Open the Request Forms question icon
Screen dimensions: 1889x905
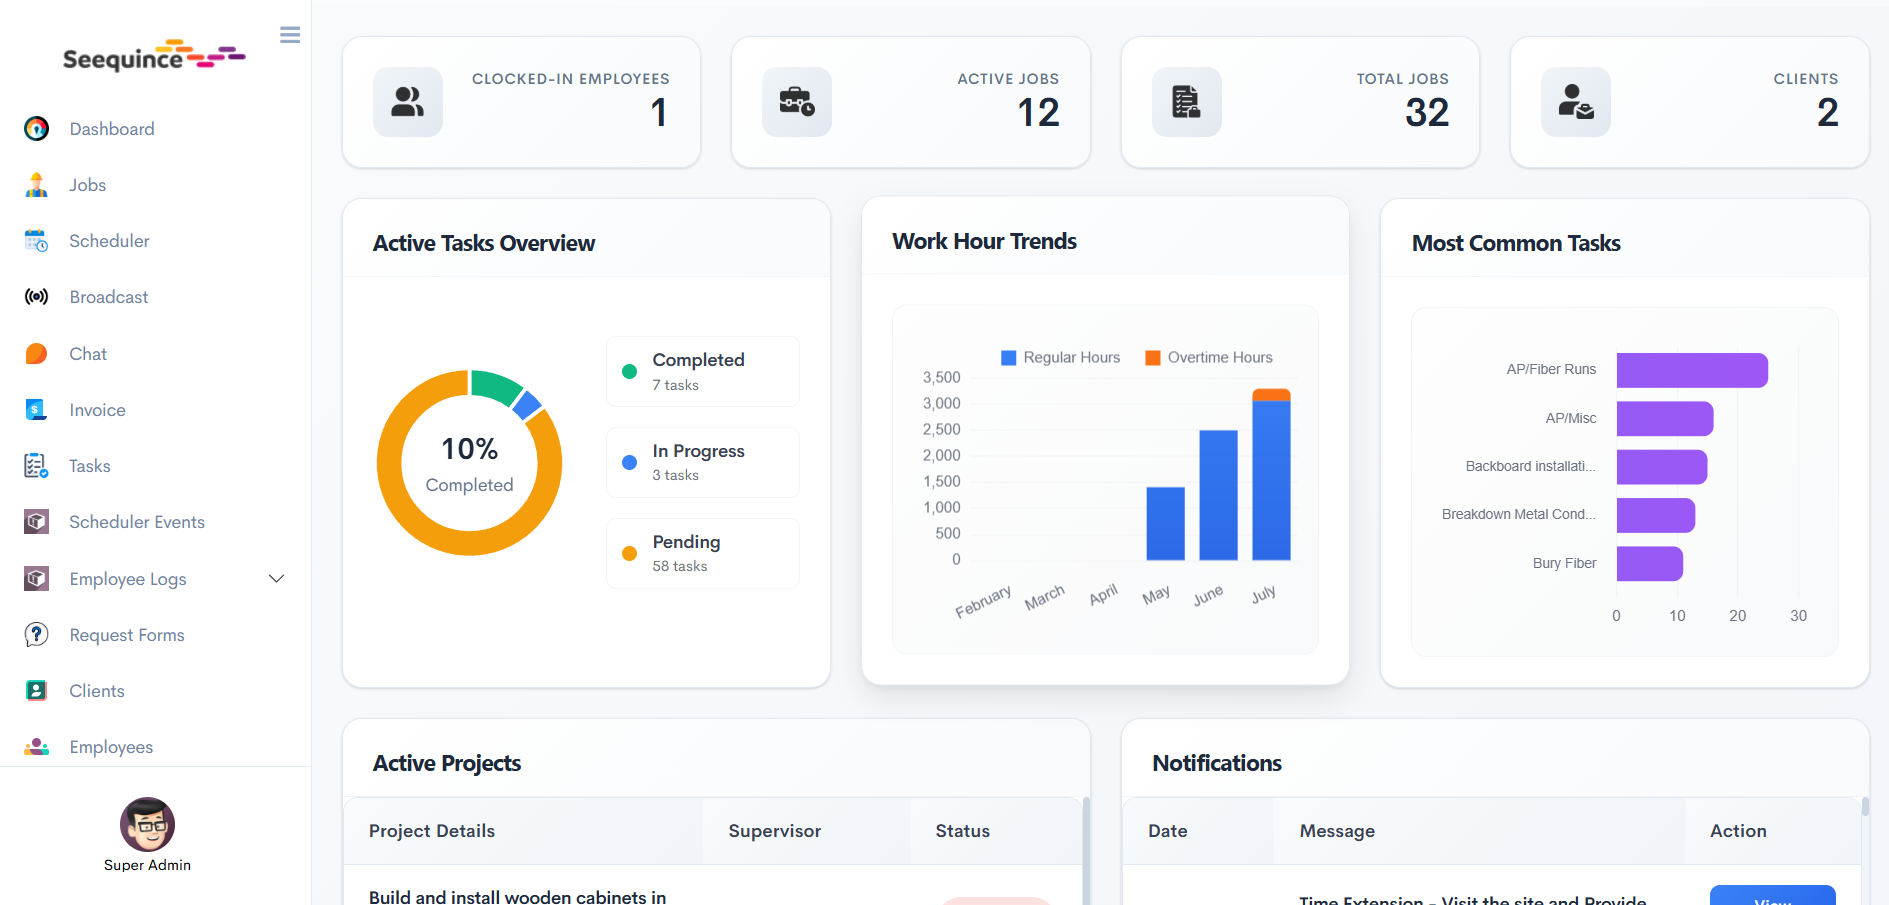[x=36, y=634]
